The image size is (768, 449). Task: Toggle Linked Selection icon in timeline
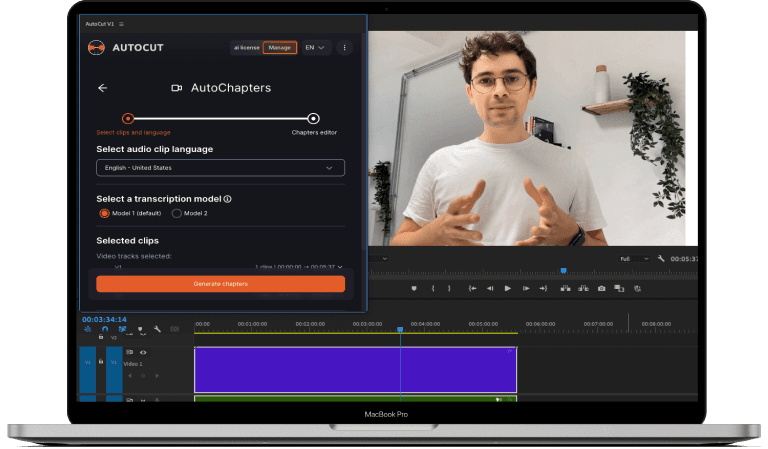click(x=122, y=330)
